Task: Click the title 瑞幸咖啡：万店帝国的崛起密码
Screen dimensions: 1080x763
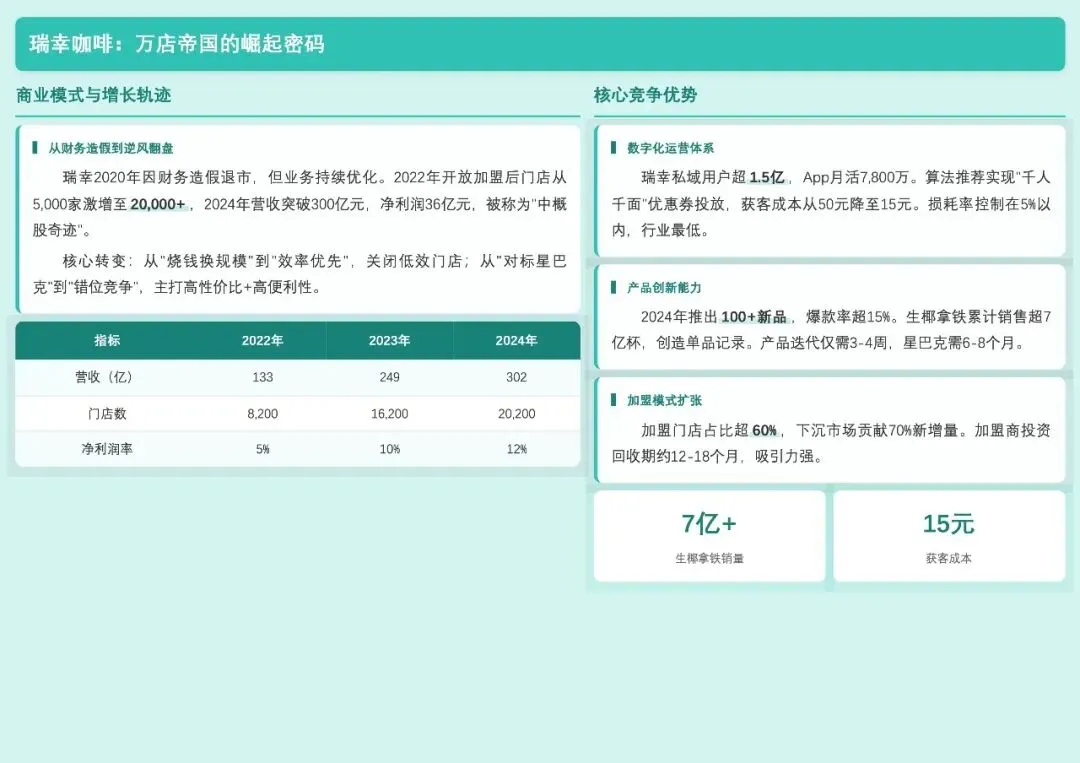Action: [x=177, y=44]
